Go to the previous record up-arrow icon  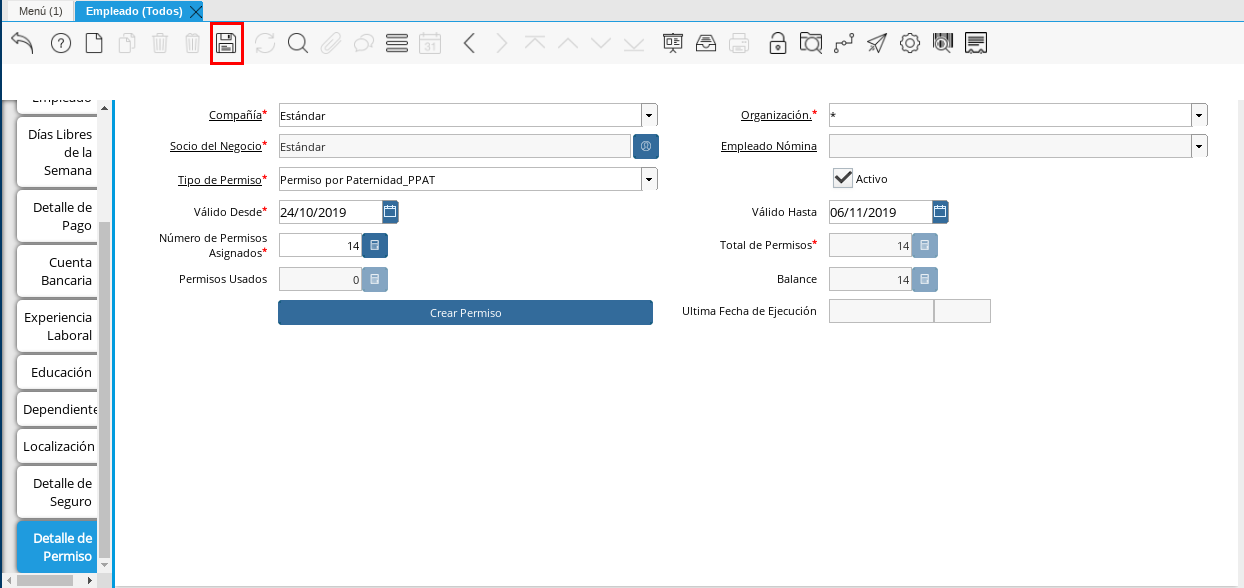coord(568,43)
